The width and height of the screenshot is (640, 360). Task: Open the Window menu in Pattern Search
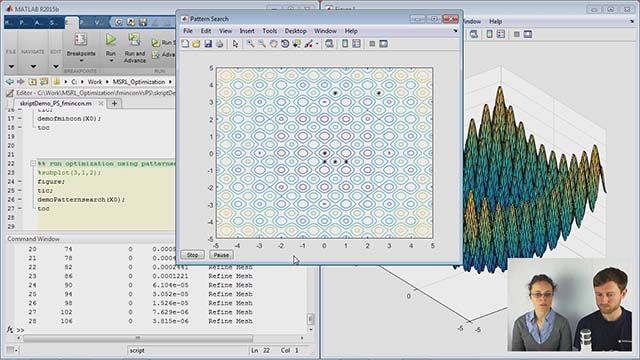coord(325,31)
